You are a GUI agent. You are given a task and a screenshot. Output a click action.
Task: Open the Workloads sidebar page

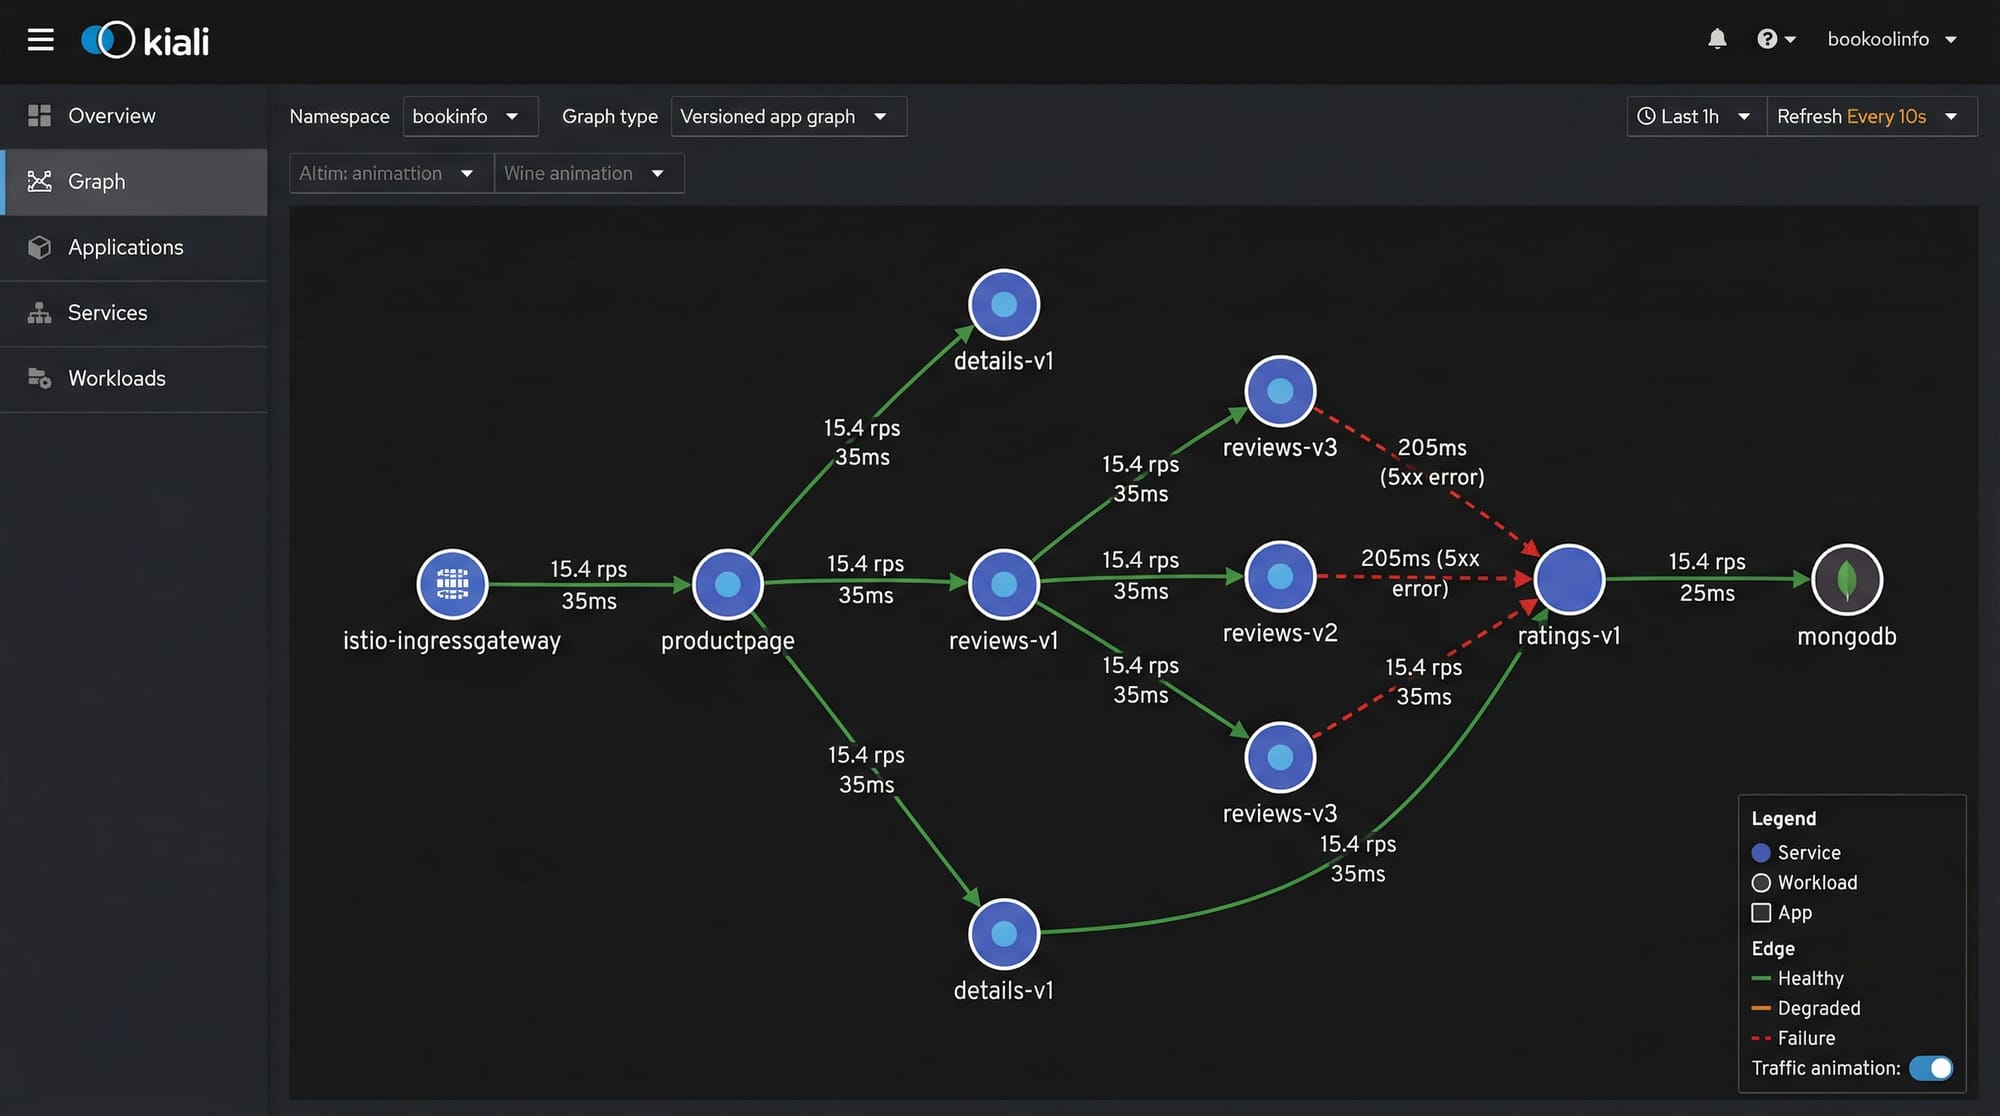click(x=116, y=378)
